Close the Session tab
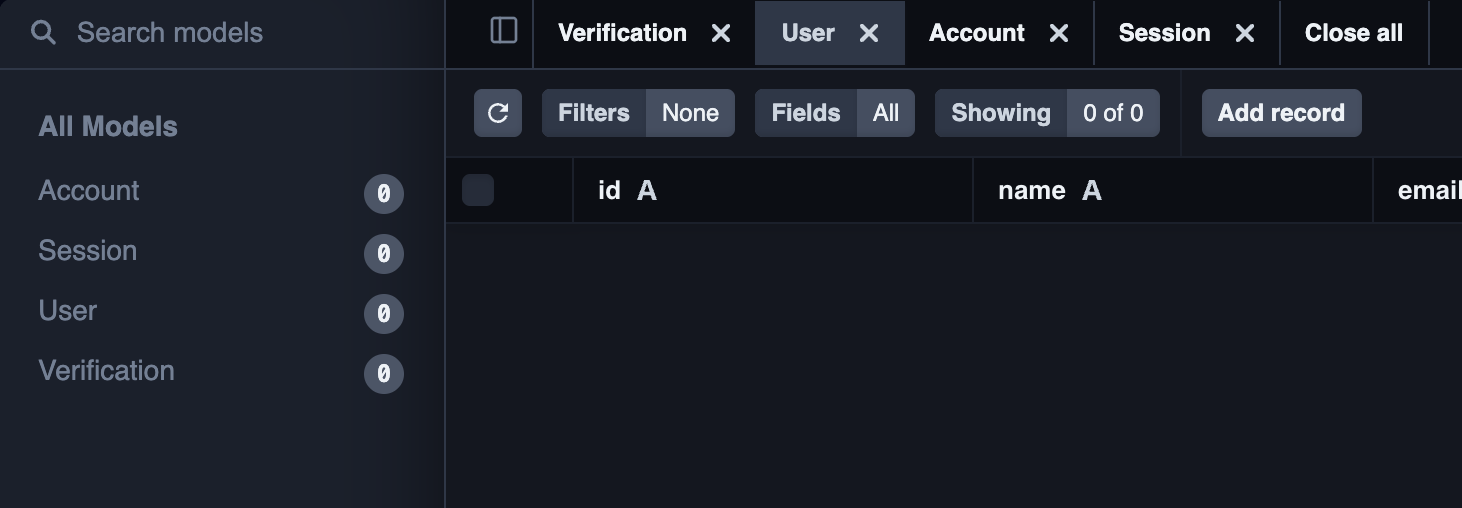The height and width of the screenshot is (508, 1462). point(1244,34)
